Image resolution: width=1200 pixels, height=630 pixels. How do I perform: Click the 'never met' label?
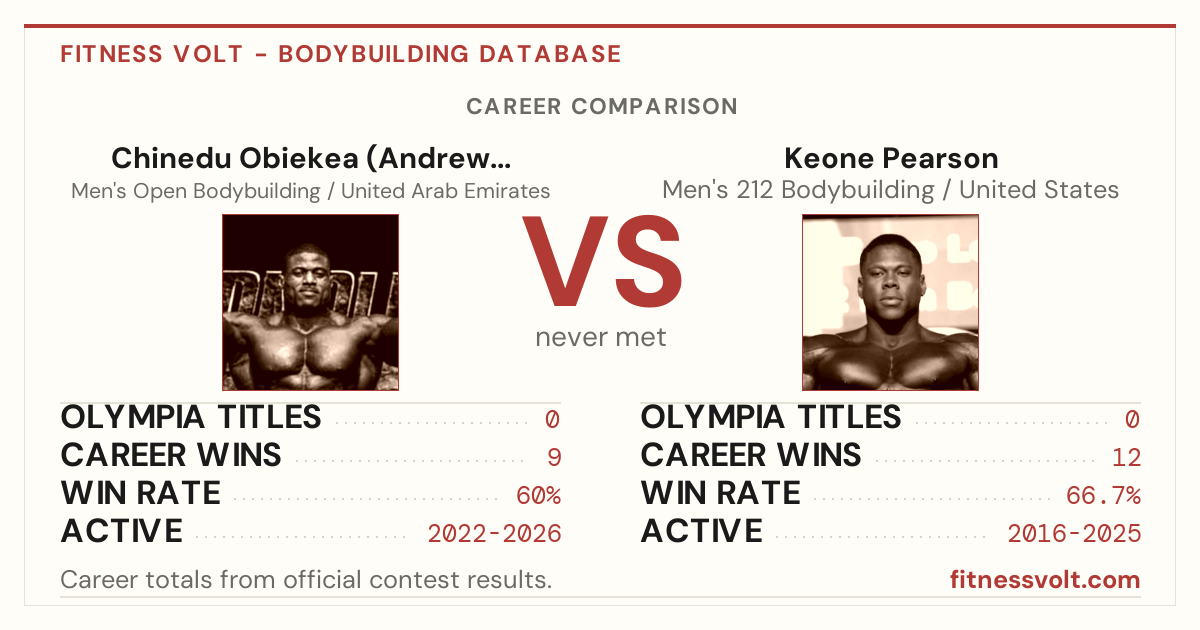pyautogui.click(x=600, y=337)
